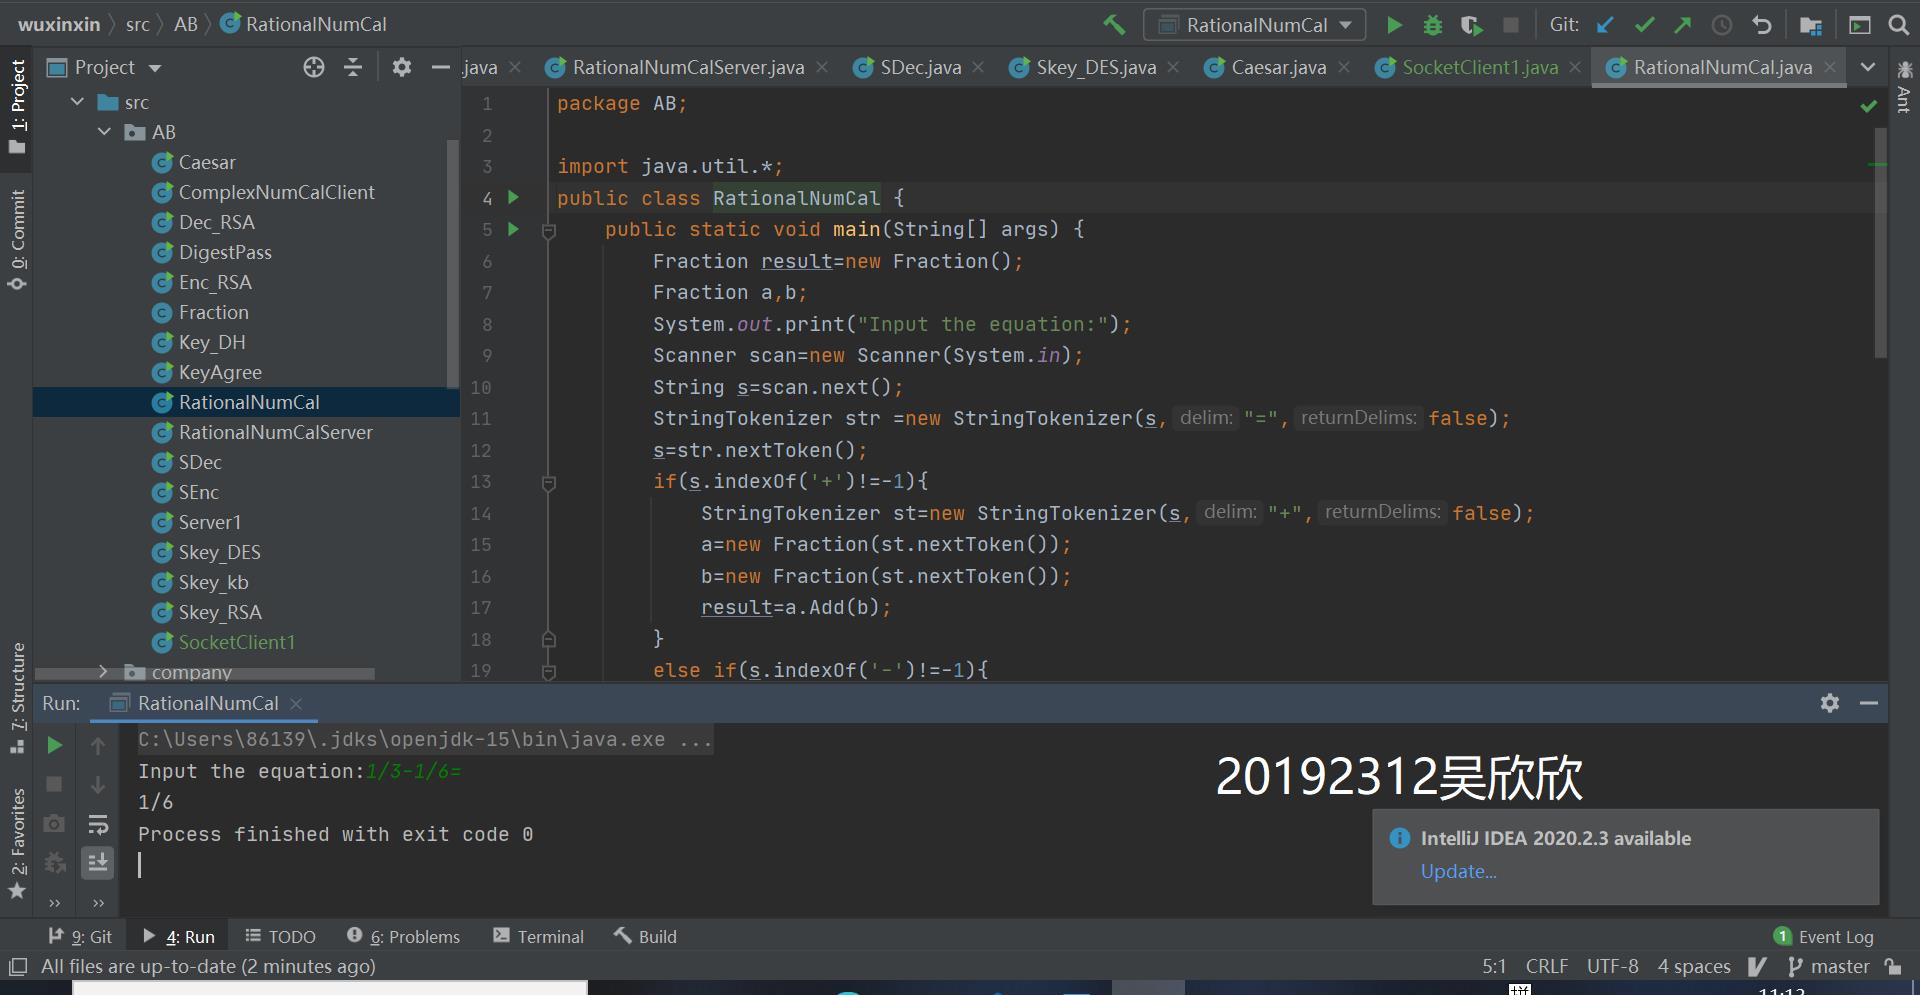
Task: Collapse the src folder
Action: (x=77, y=102)
